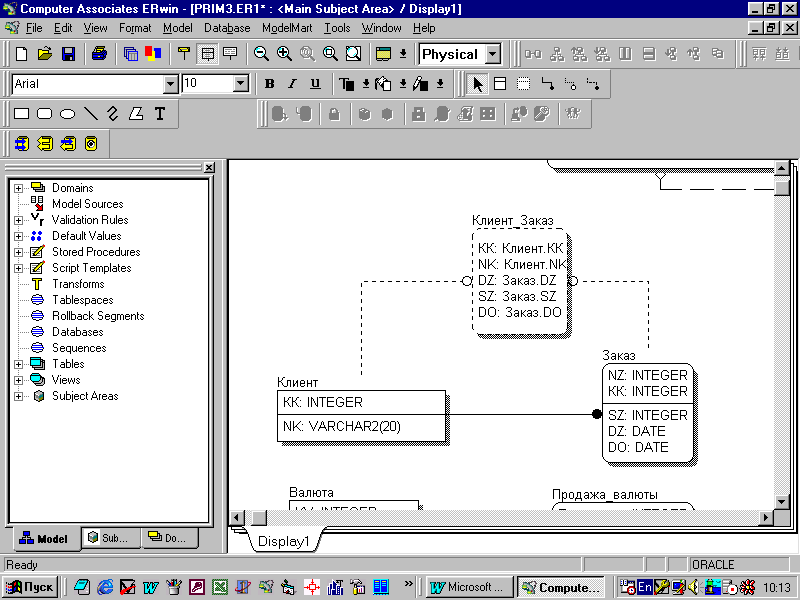This screenshot has height=600, width=800.
Task: Print the diagram using the printer icon
Action: [x=99, y=54]
